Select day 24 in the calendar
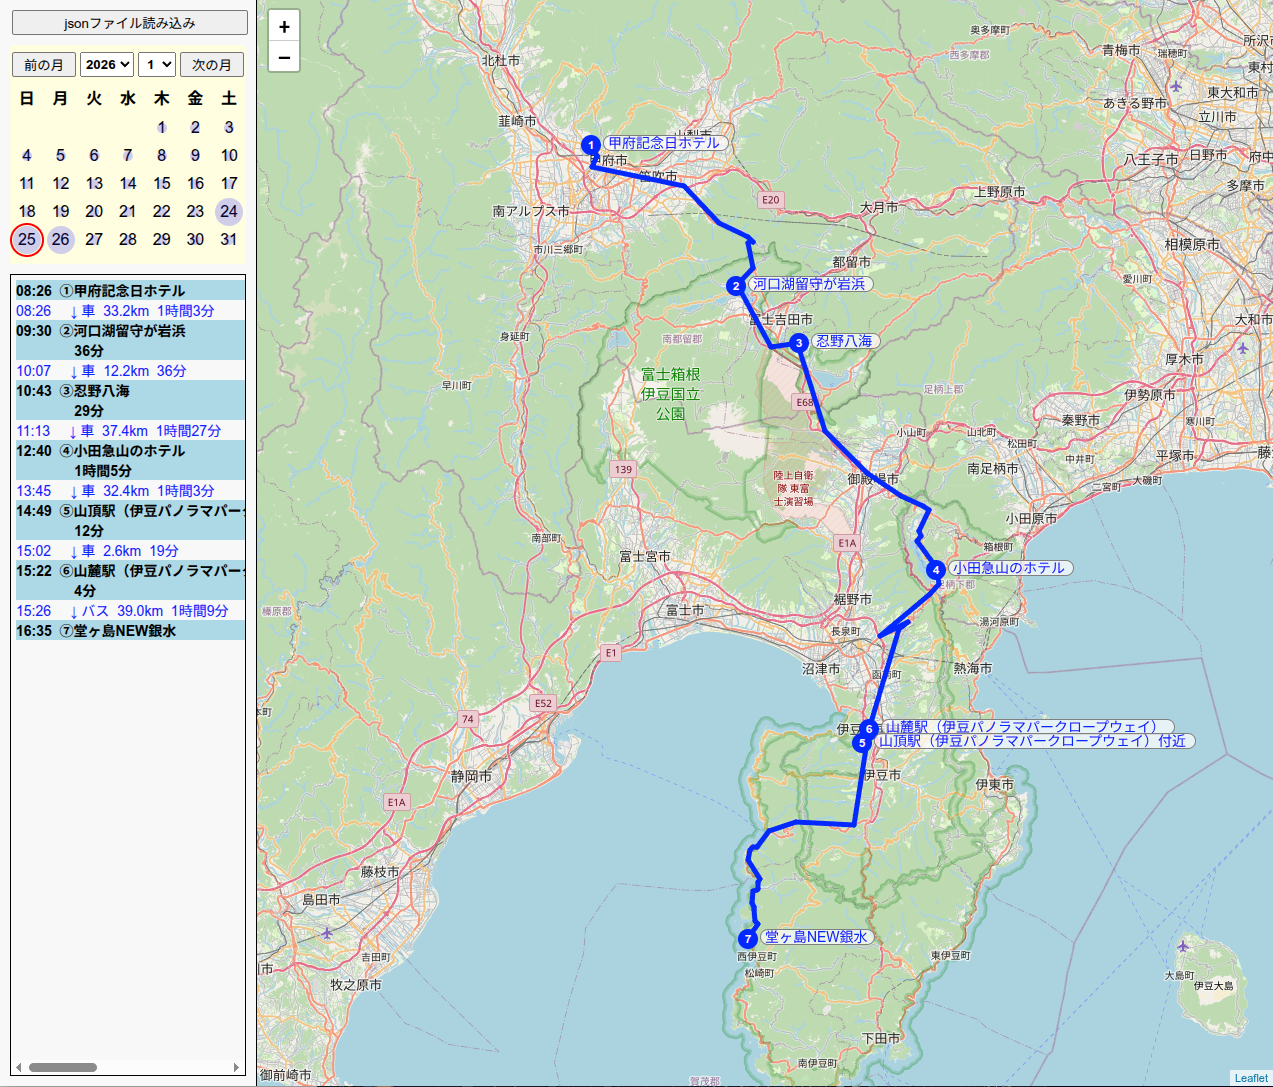This screenshot has height=1087, width=1273. pyautogui.click(x=229, y=211)
